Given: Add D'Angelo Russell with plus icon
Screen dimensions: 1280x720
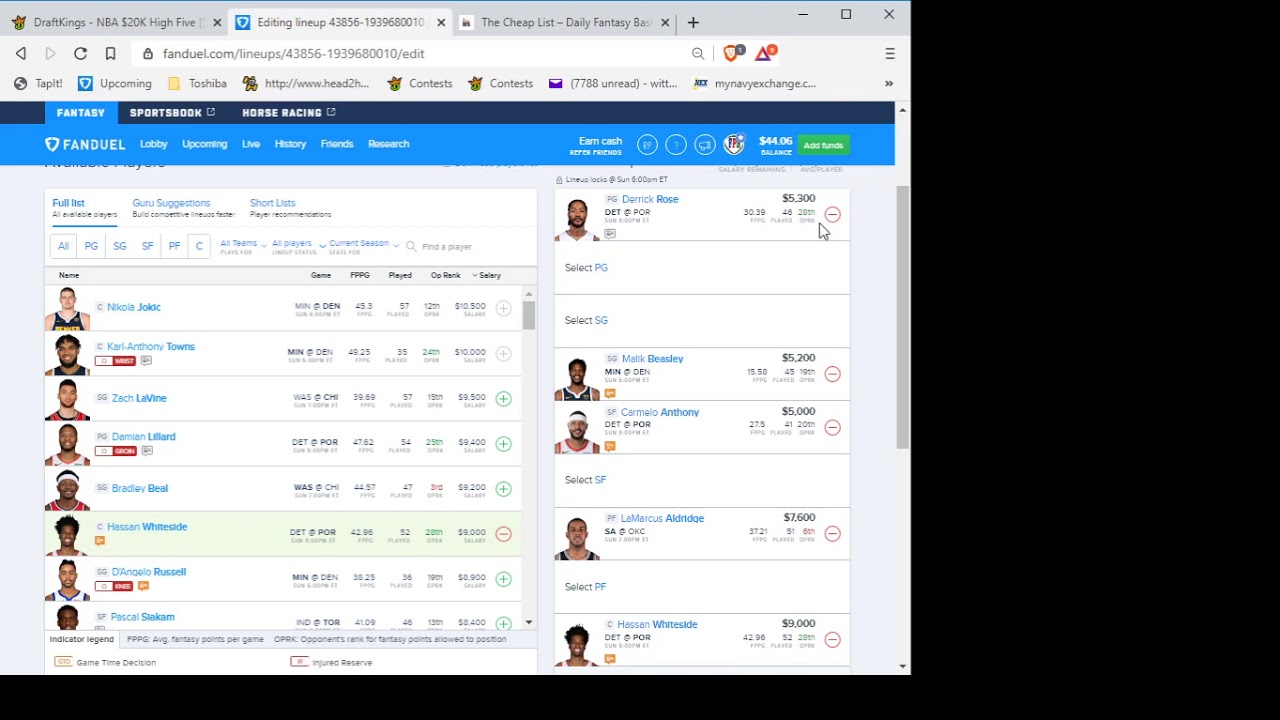Looking at the screenshot, I should [503, 579].
